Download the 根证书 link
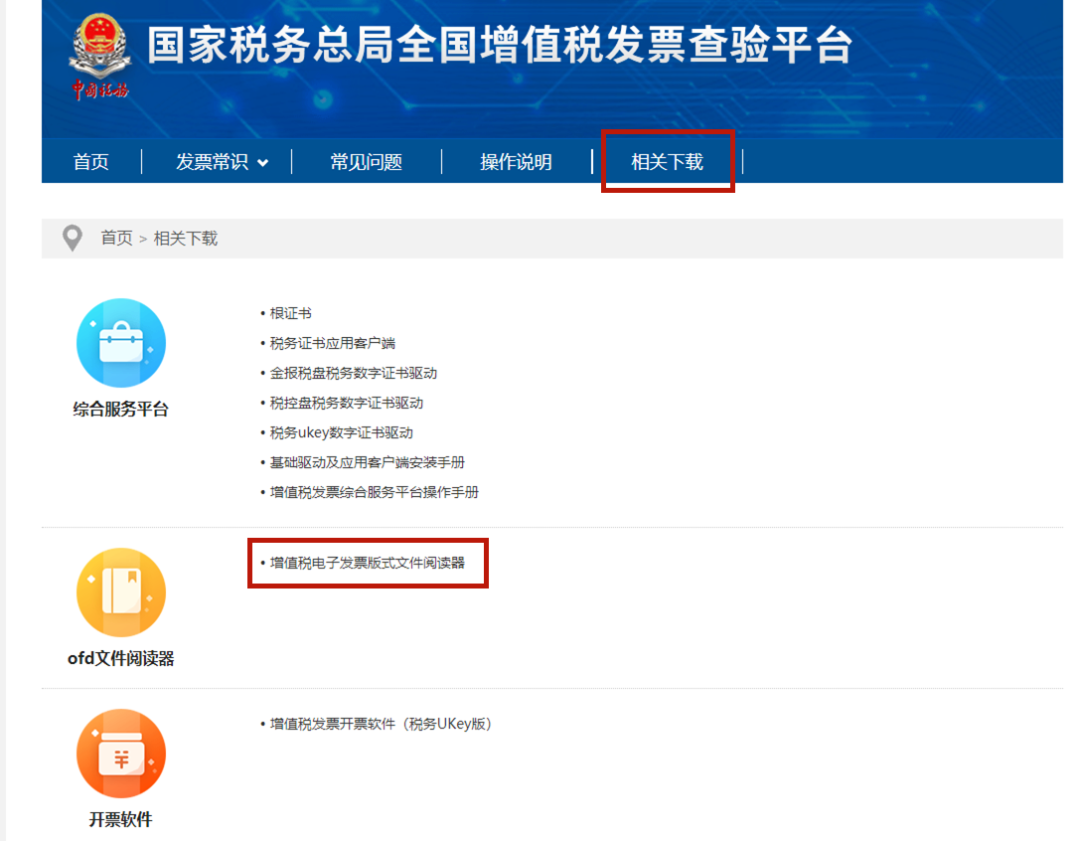This screenshot has height=841, width=1080. (291, 313)
